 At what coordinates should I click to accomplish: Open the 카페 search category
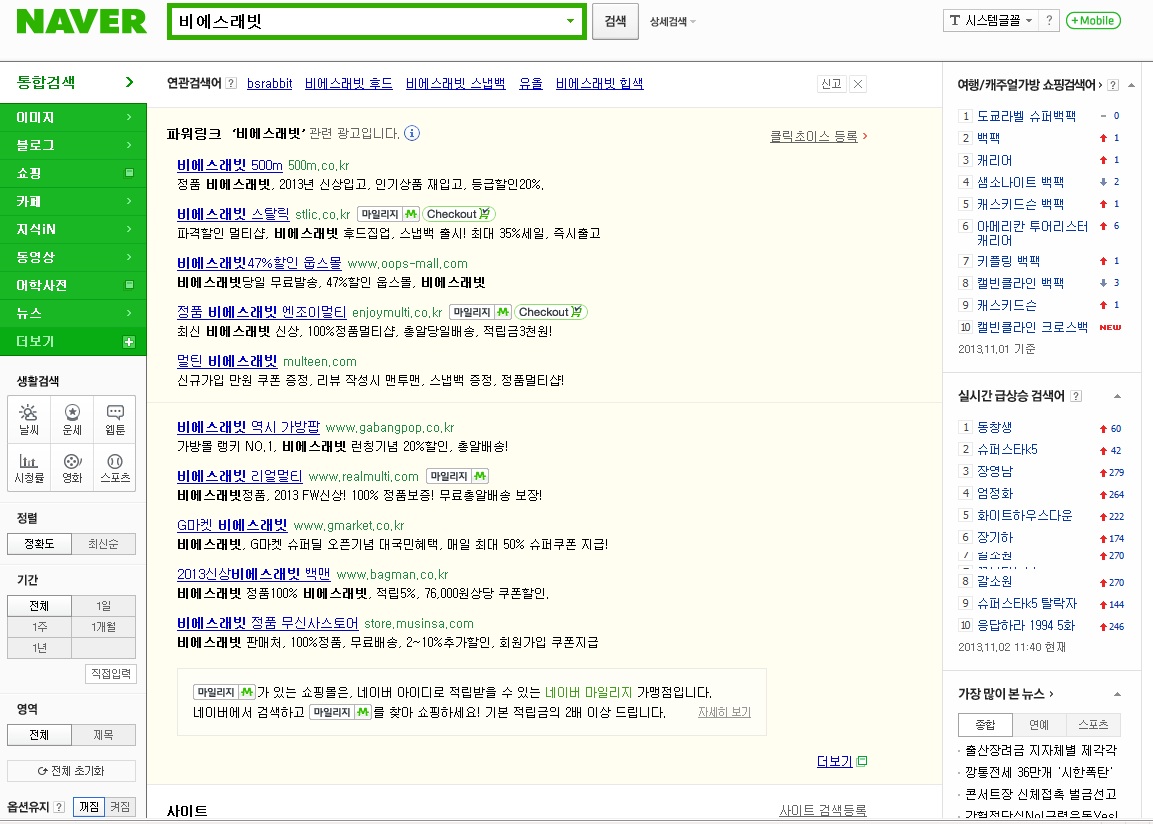(x=74, y=201)
